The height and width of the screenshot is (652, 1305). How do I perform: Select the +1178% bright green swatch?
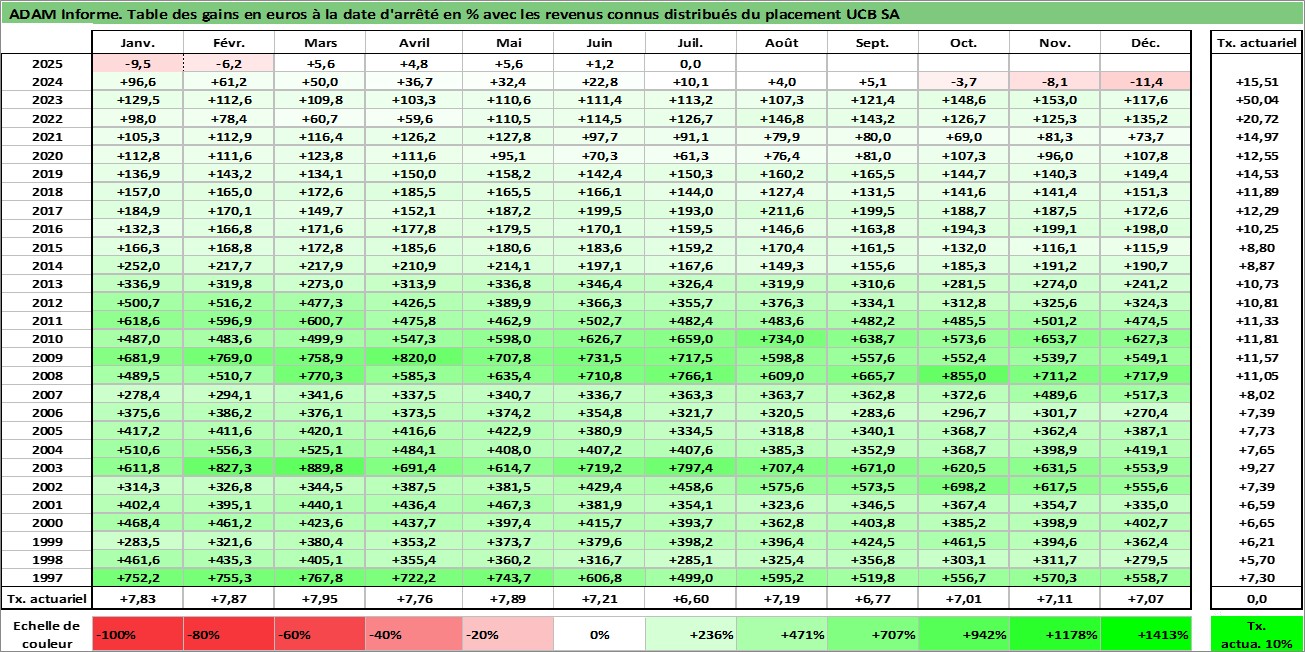pos(1055,634)
